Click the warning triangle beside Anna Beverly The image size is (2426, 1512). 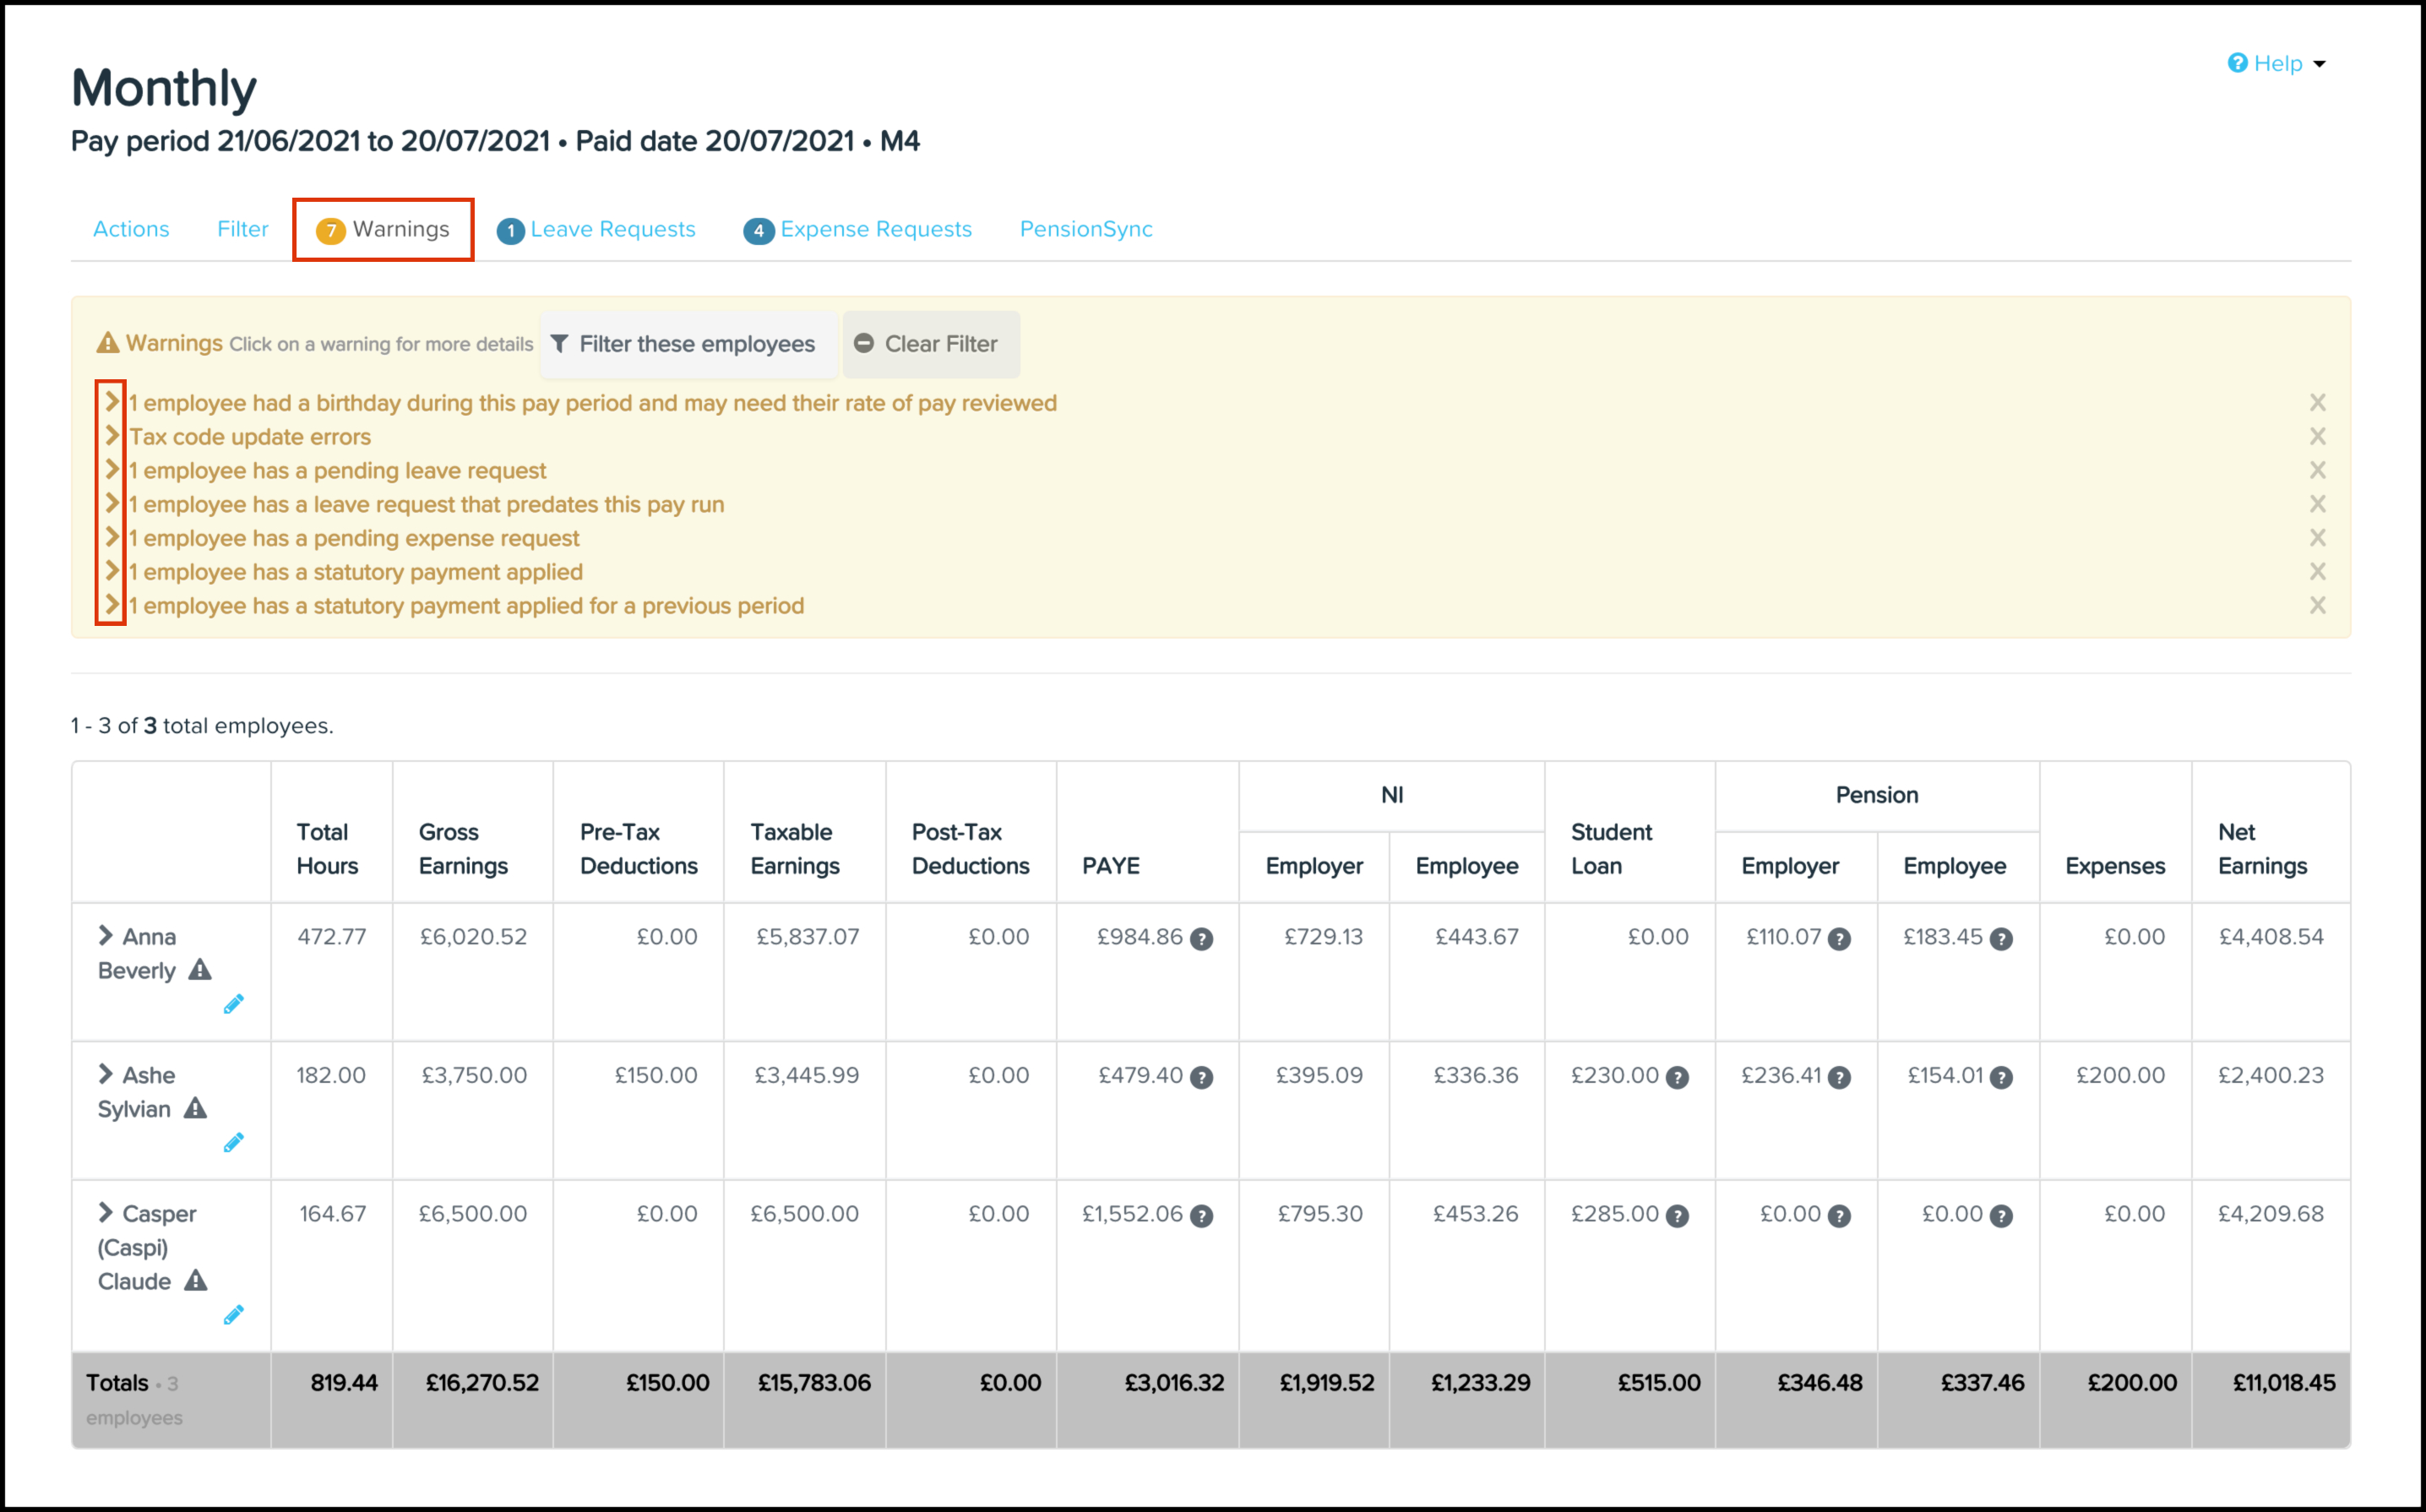200,970
